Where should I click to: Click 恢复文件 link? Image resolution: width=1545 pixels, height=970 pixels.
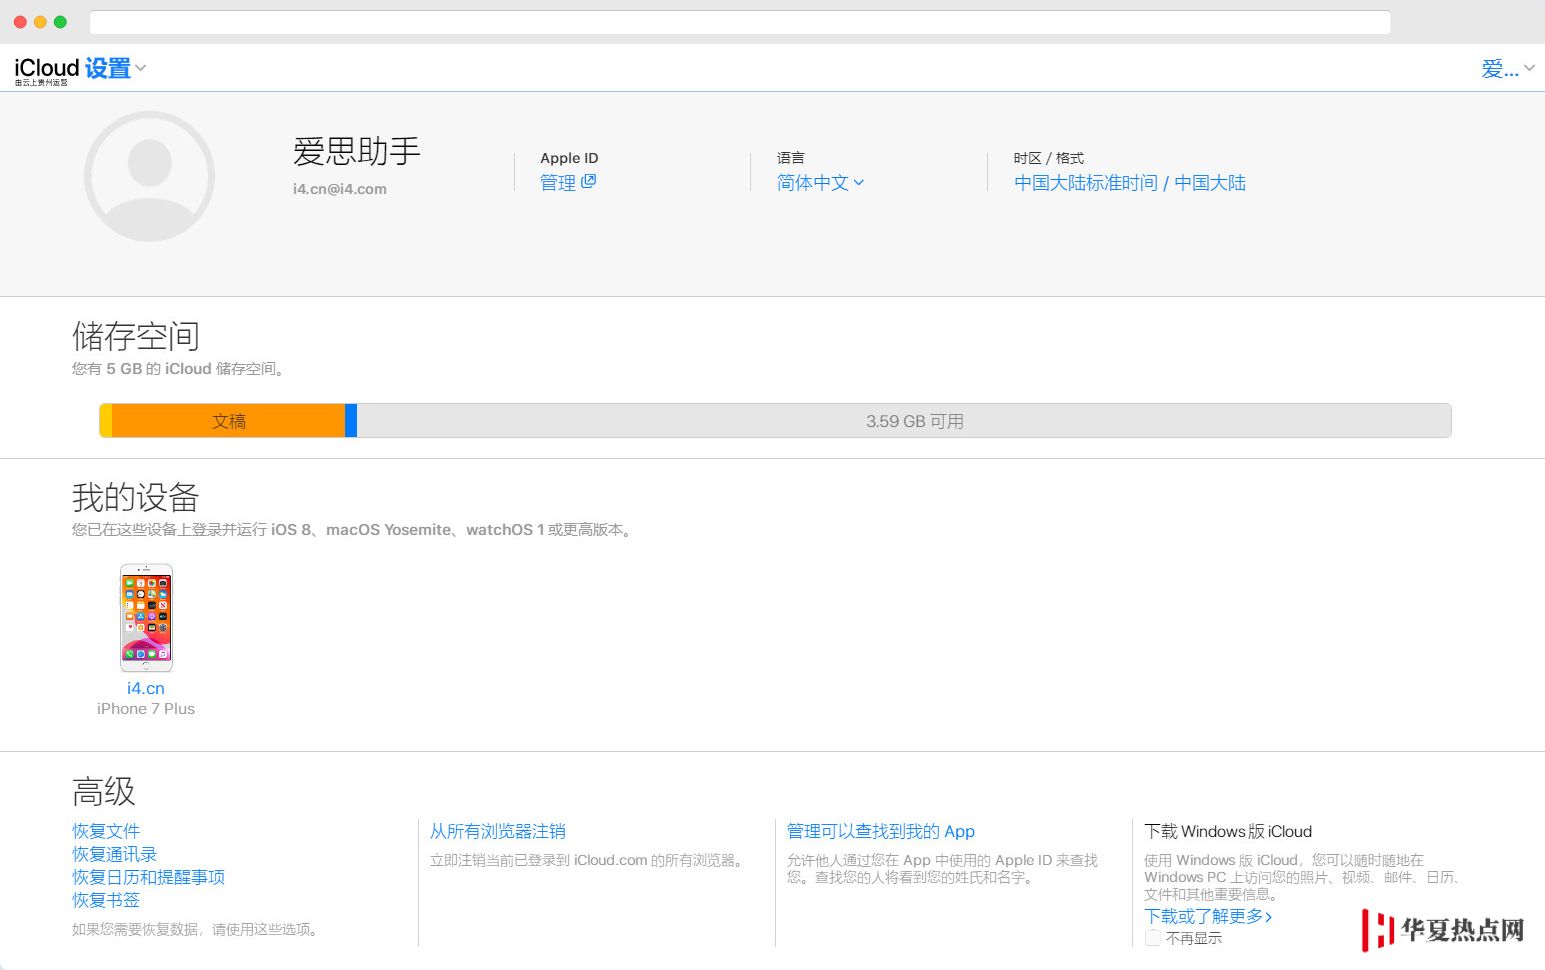pyautogui.click(x=106, y=831)
